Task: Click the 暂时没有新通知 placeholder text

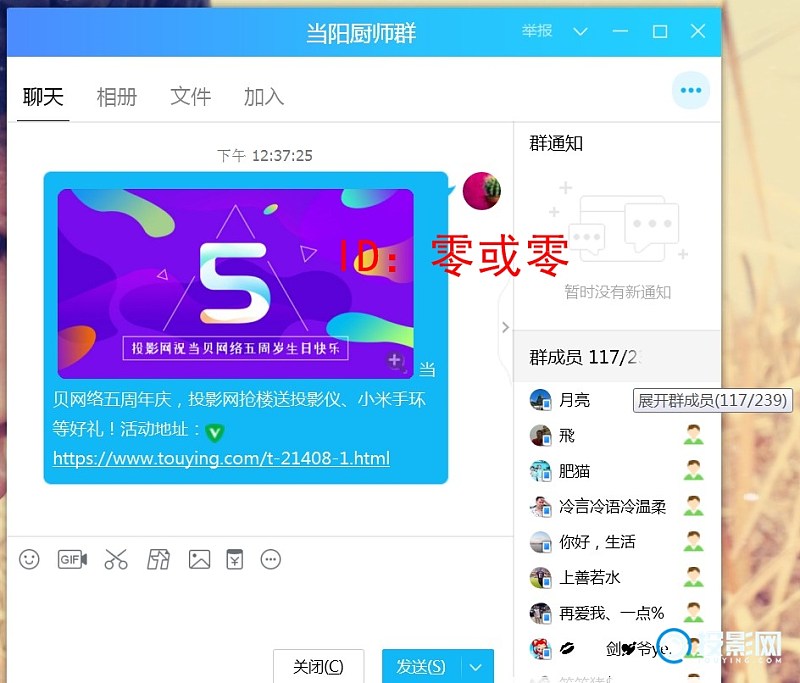Action: pos(617,292)
